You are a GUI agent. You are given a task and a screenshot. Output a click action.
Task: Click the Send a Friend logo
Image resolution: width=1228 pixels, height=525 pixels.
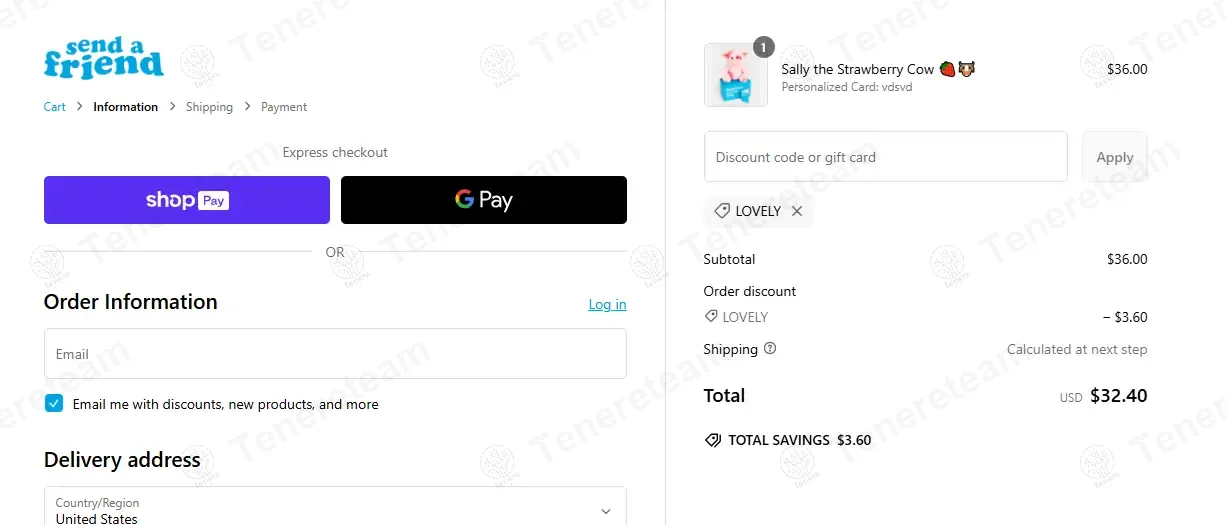coord(103,58)
